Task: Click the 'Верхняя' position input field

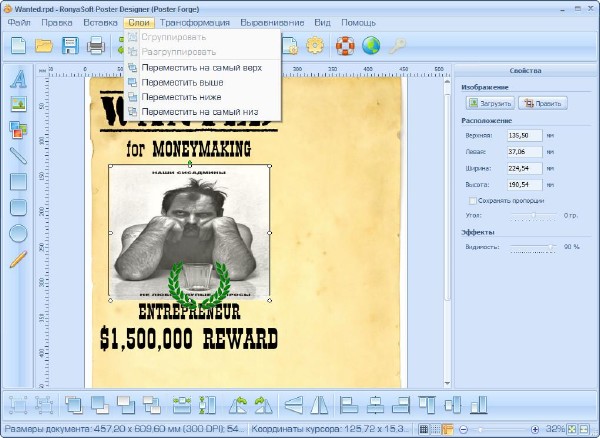Action: 524,134
